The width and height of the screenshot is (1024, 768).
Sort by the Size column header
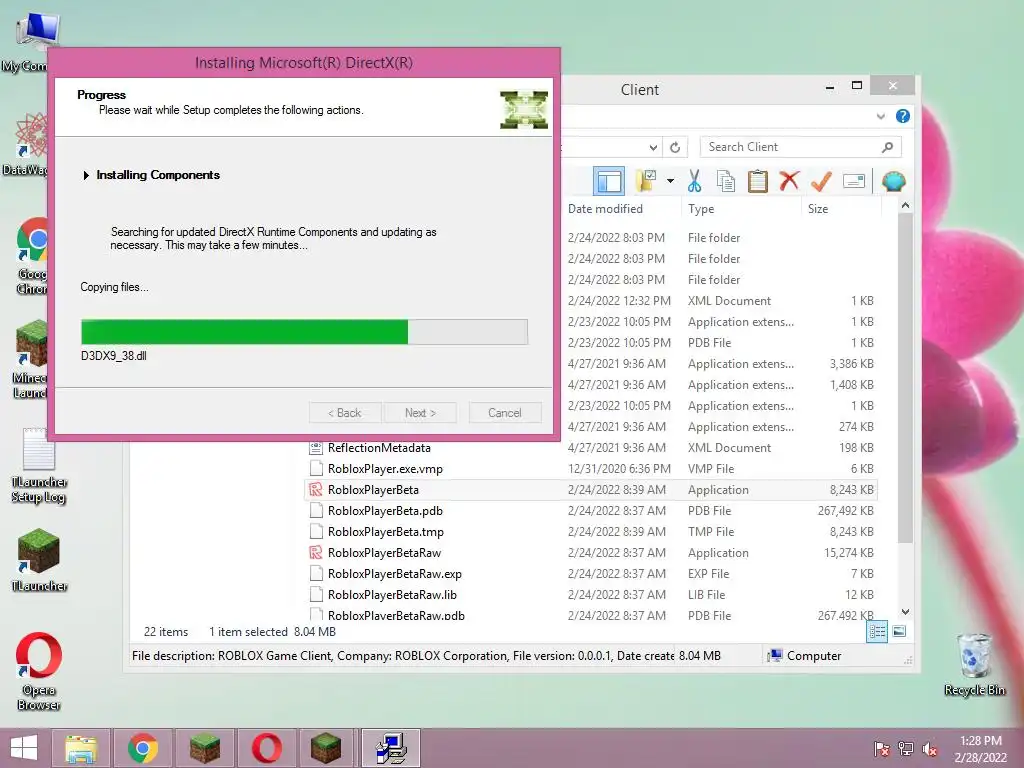click(818, 209)
